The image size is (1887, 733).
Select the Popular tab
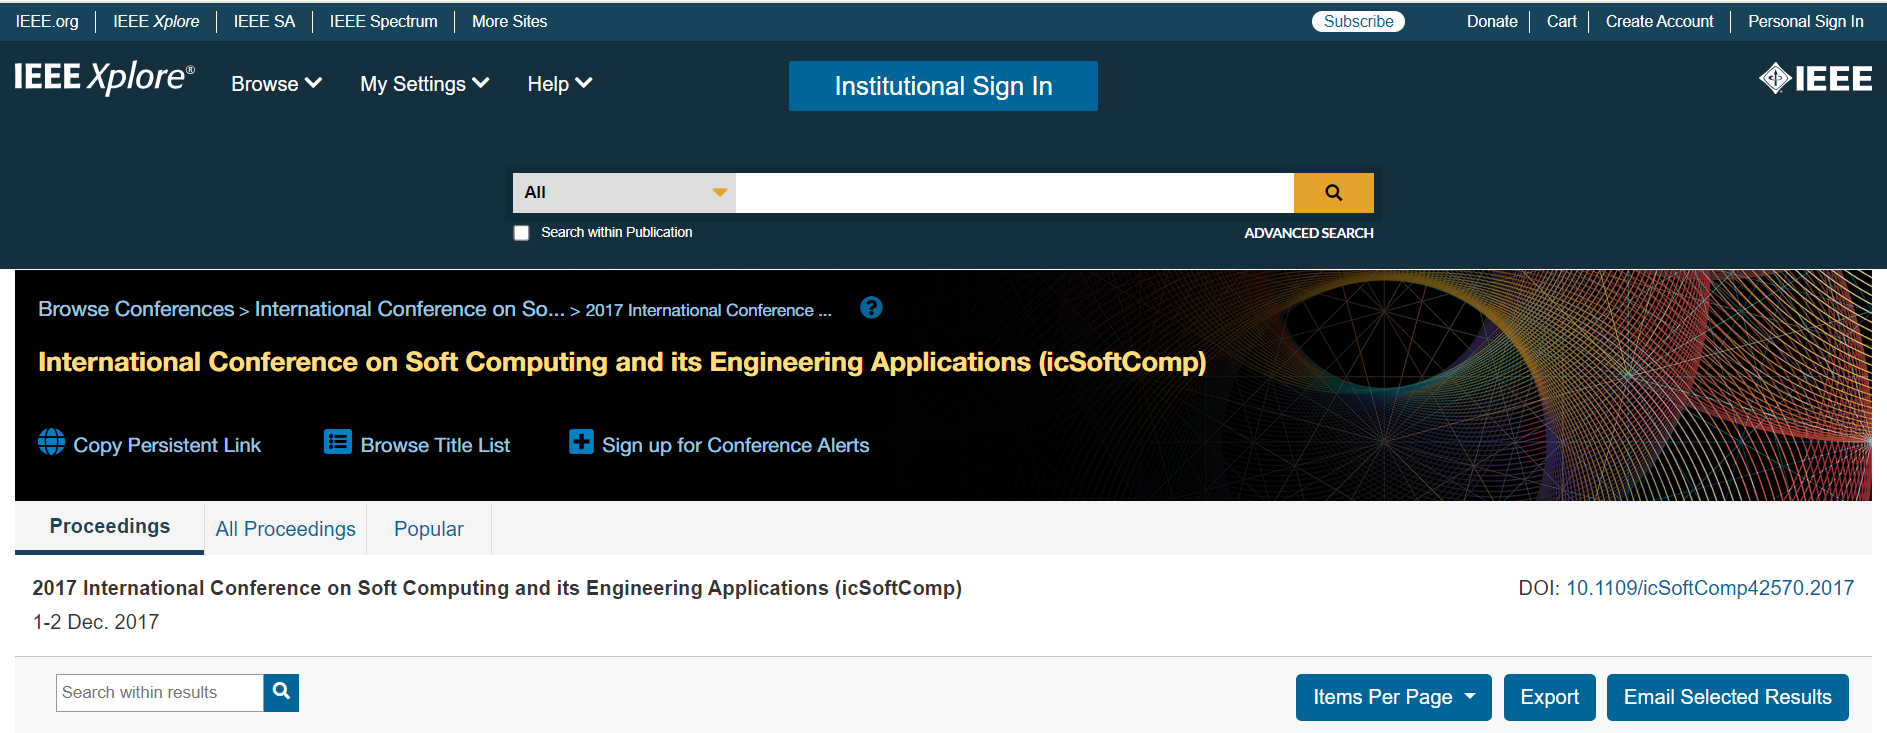coord(428,529)
